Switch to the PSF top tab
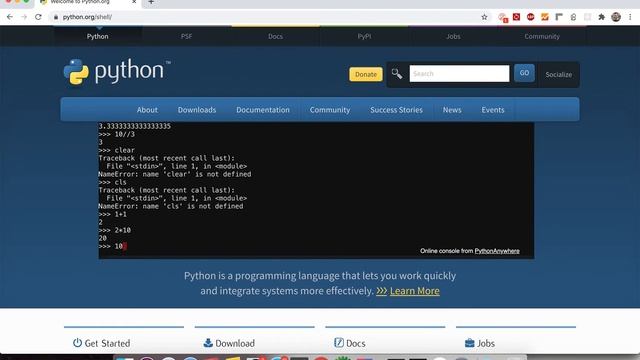Viewport: 640px width, 360px height. click(x=187, y=36)
